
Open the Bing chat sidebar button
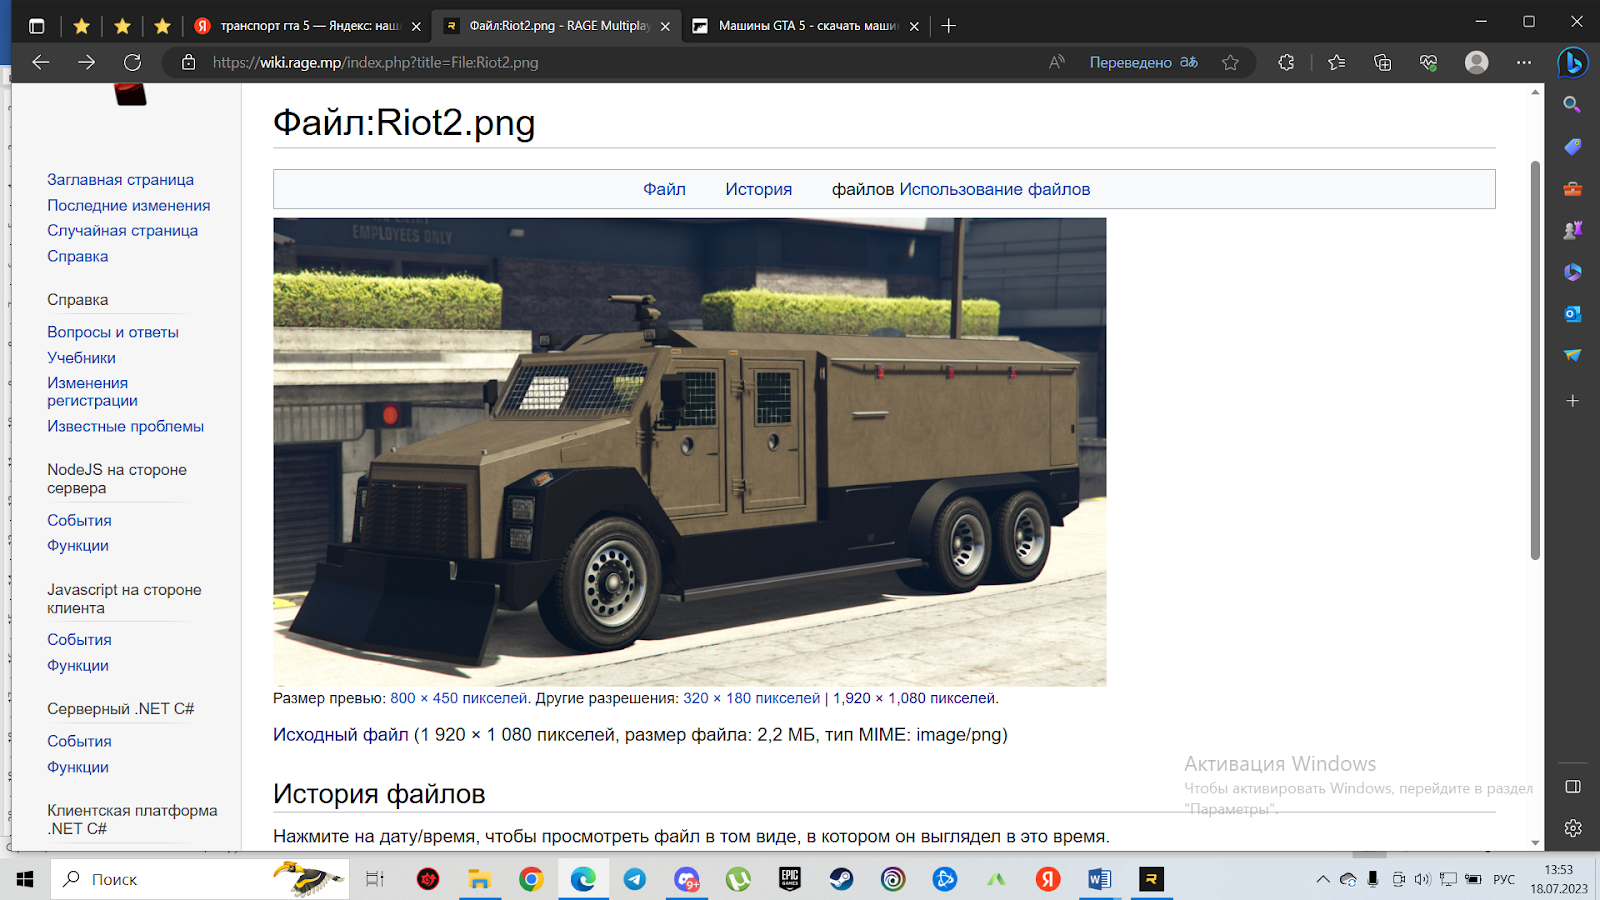coord(1573,62)
